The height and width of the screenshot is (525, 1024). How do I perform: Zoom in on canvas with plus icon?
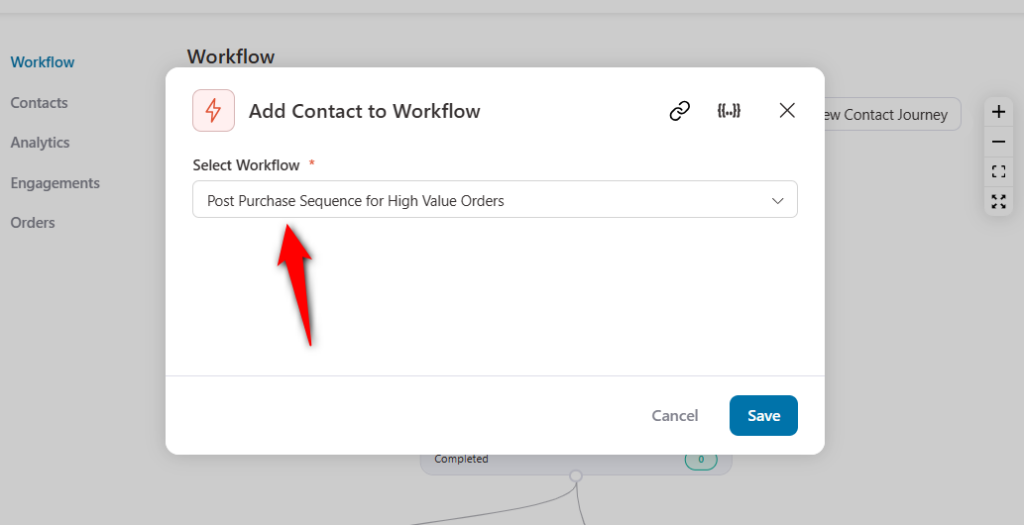998,112
